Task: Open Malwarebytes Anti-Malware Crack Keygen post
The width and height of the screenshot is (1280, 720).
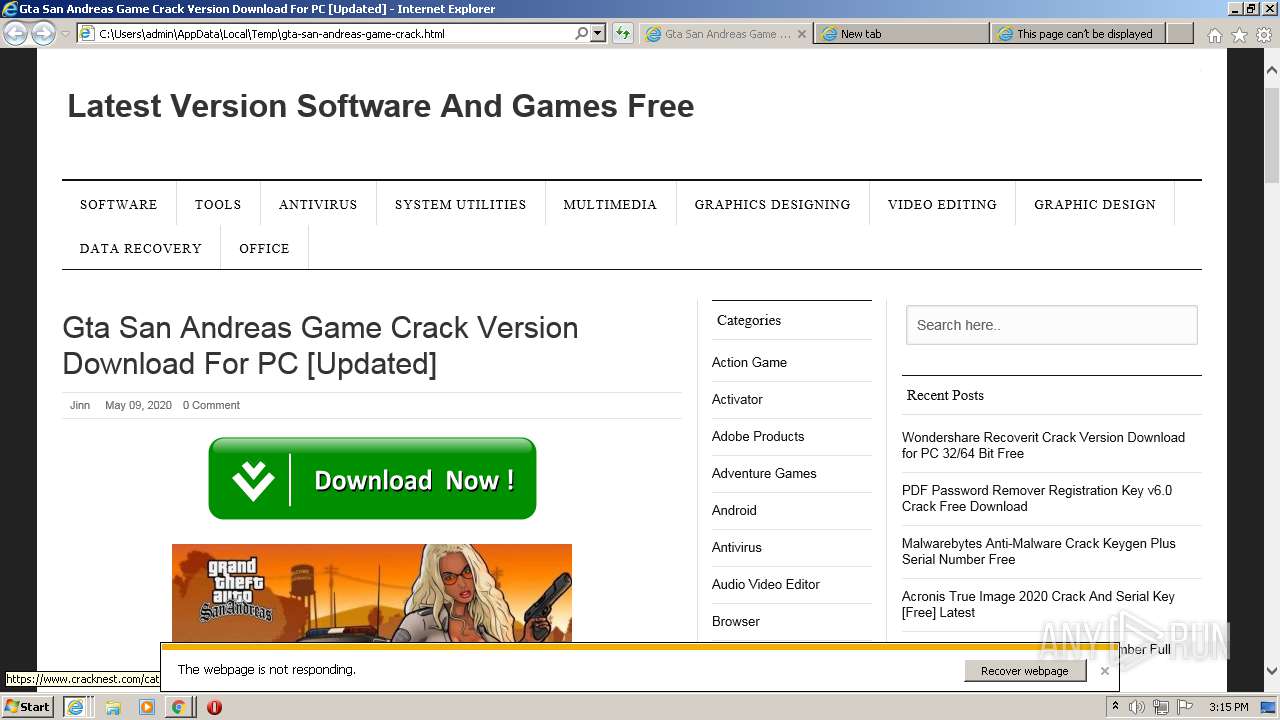Action: tap(1039, 551)
